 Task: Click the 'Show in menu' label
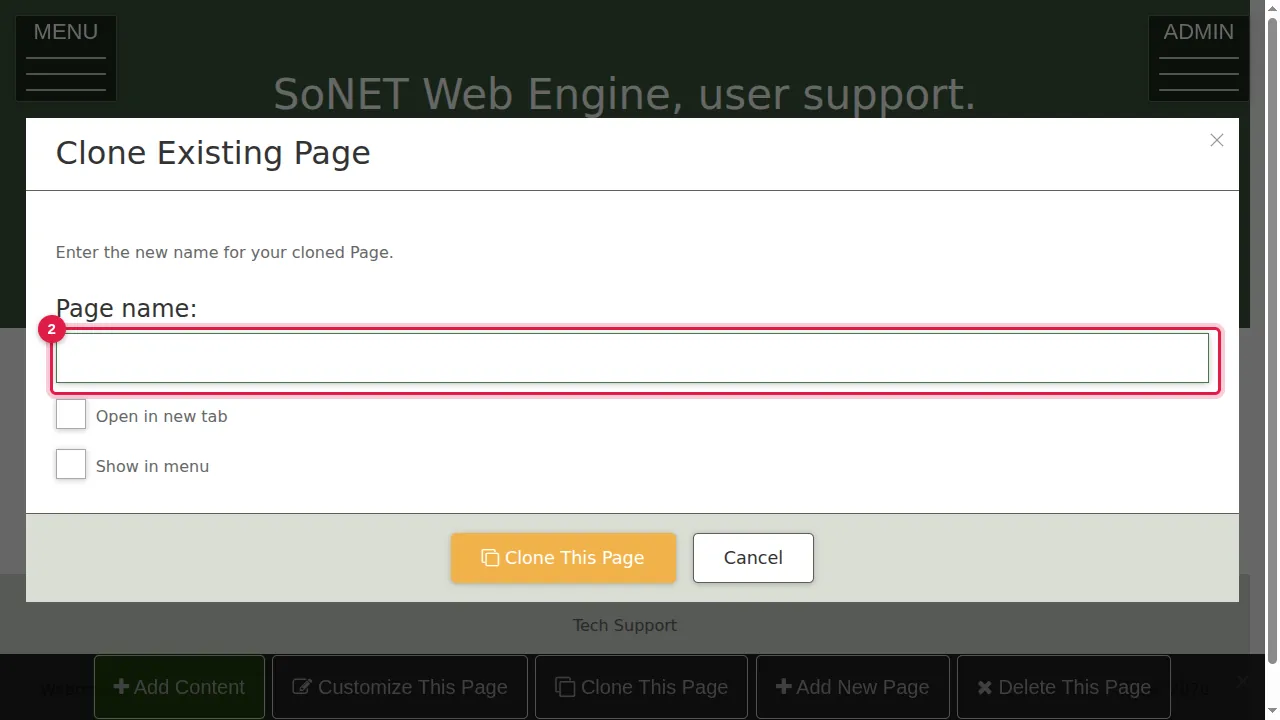pos(152,466)
